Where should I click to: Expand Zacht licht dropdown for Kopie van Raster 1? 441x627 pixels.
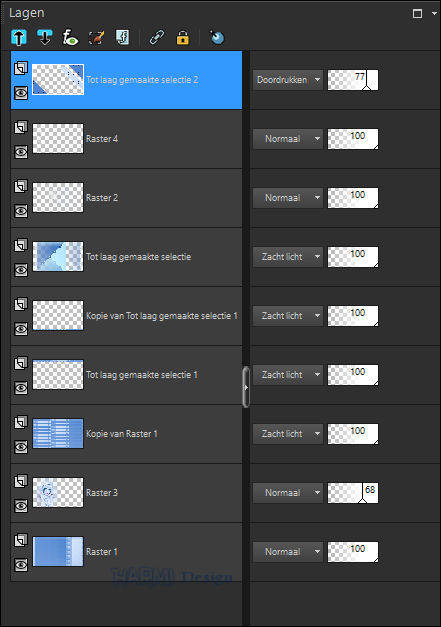[x=287, y=434]
